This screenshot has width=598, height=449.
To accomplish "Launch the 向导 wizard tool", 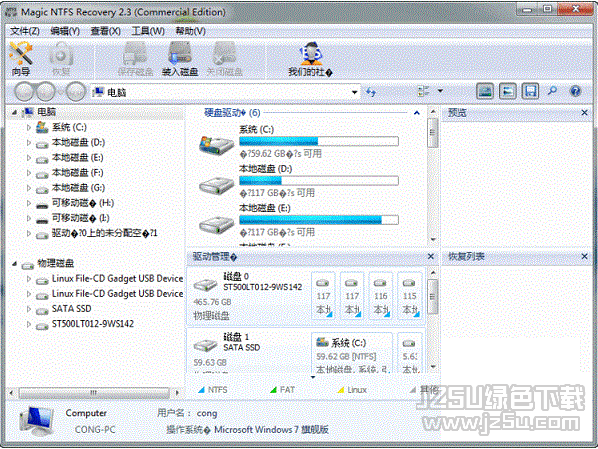I will (x=21, y=59).
